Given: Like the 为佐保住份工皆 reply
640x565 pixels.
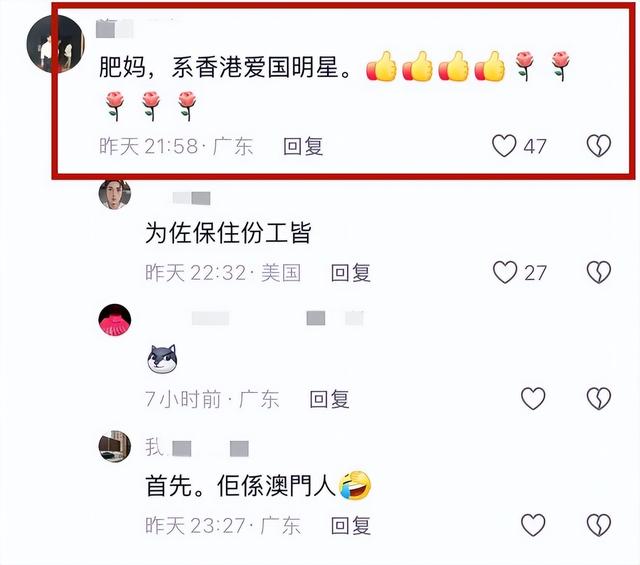Looking at the screenshot, I should click(505, 272).
